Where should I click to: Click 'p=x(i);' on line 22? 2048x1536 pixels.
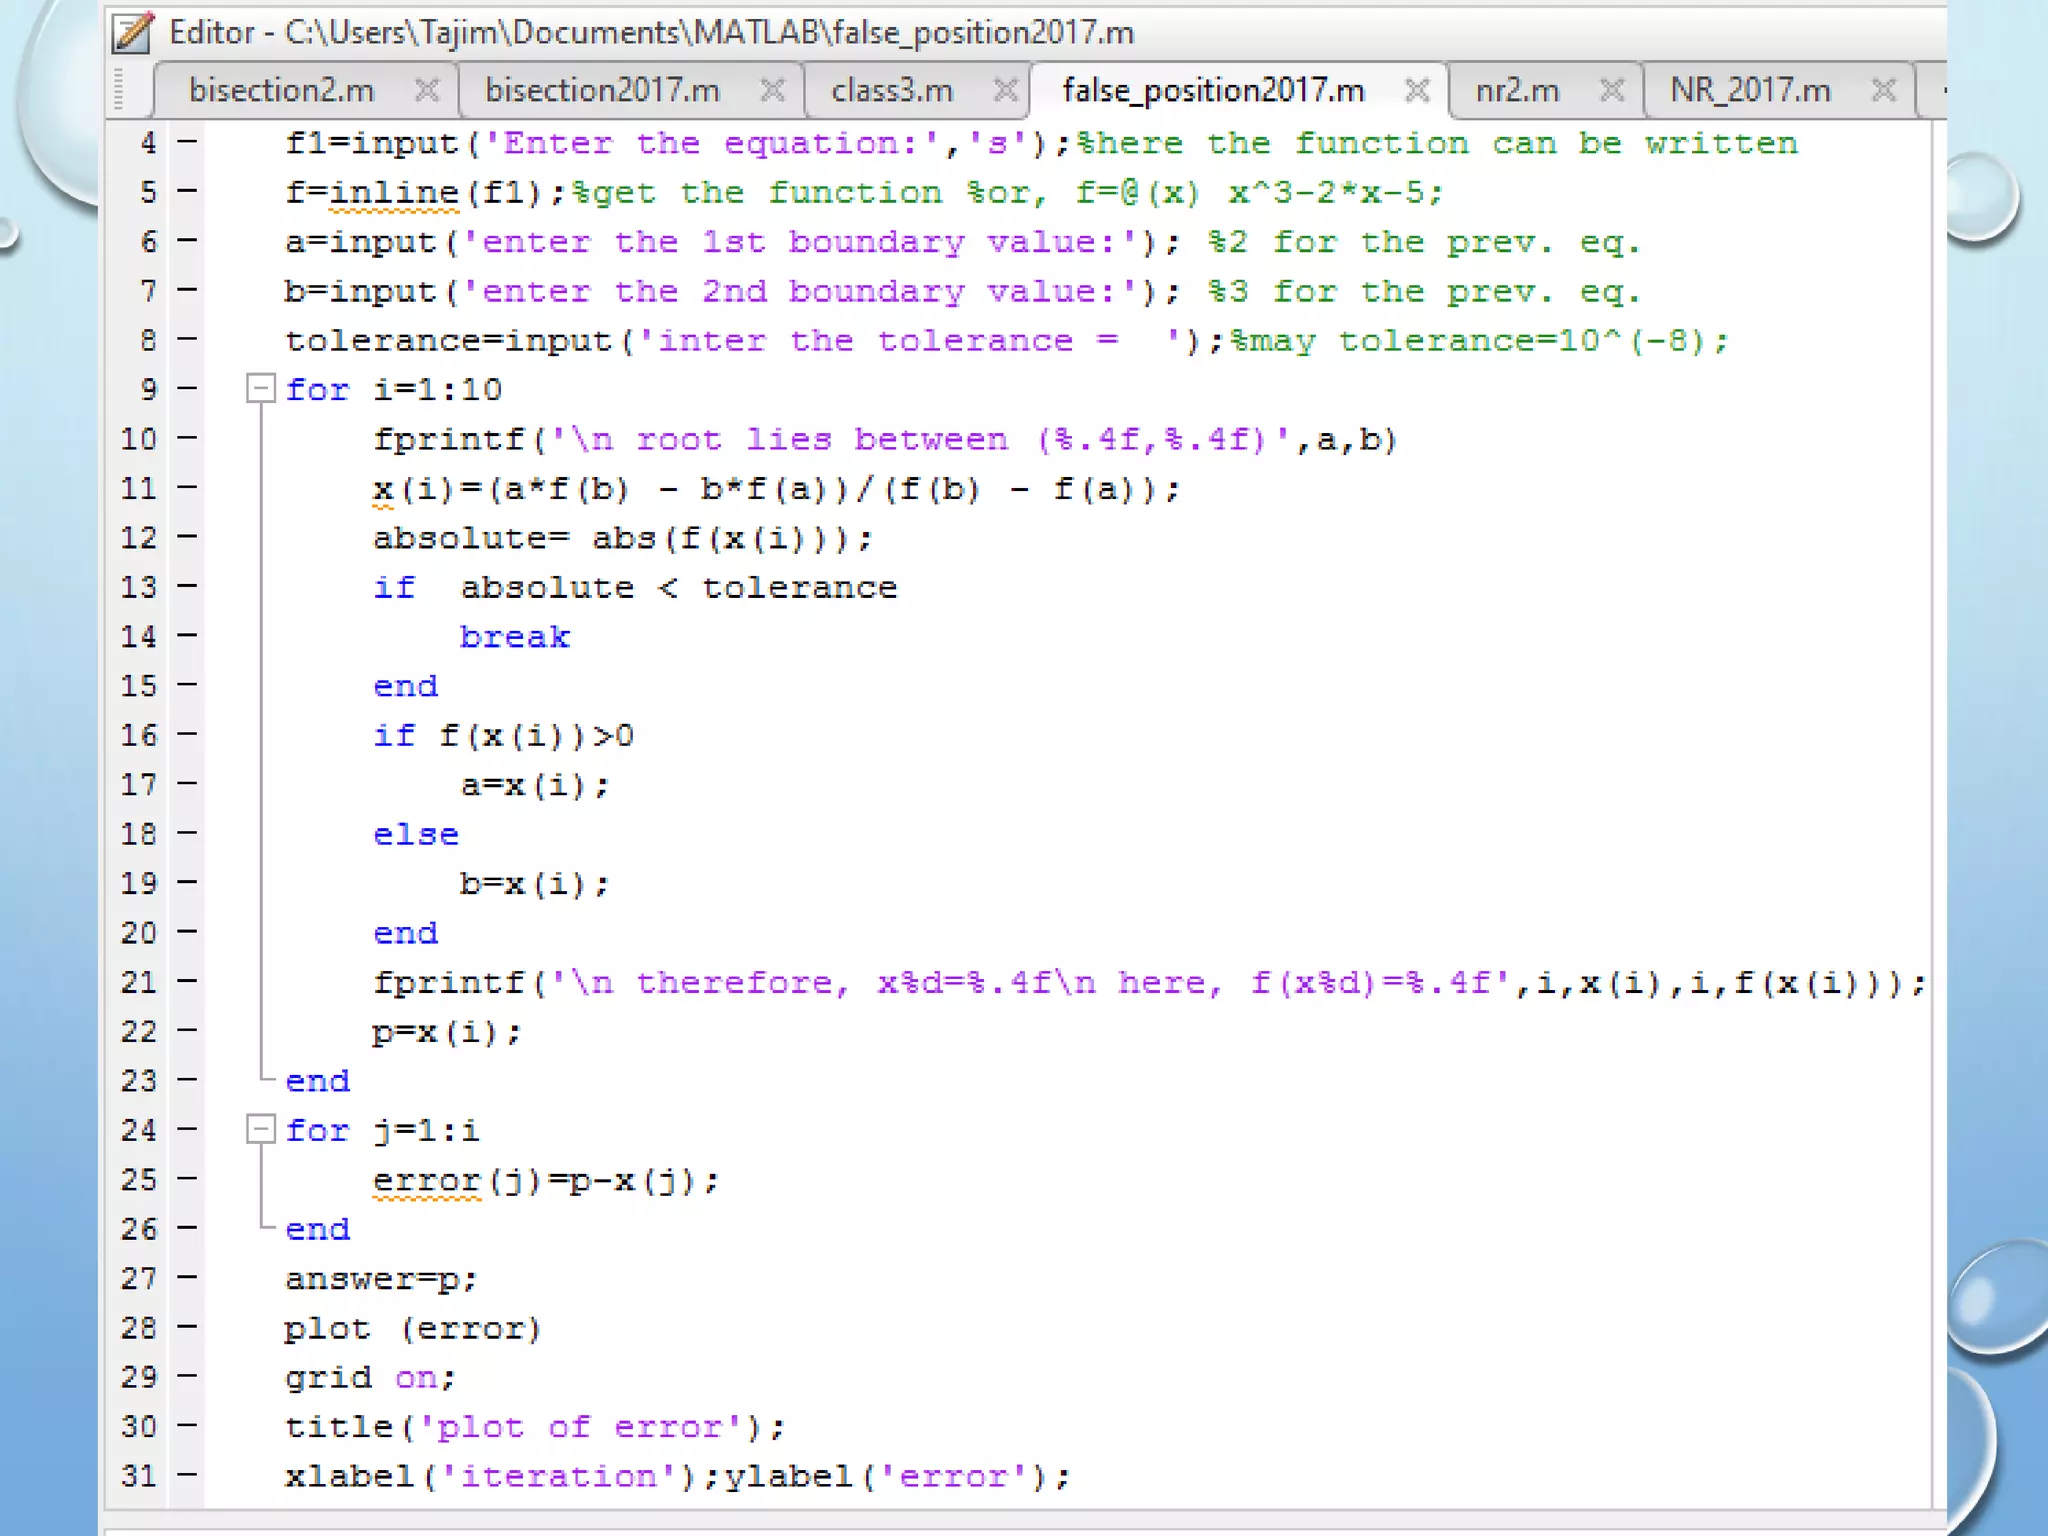[x=447, y=1032]
